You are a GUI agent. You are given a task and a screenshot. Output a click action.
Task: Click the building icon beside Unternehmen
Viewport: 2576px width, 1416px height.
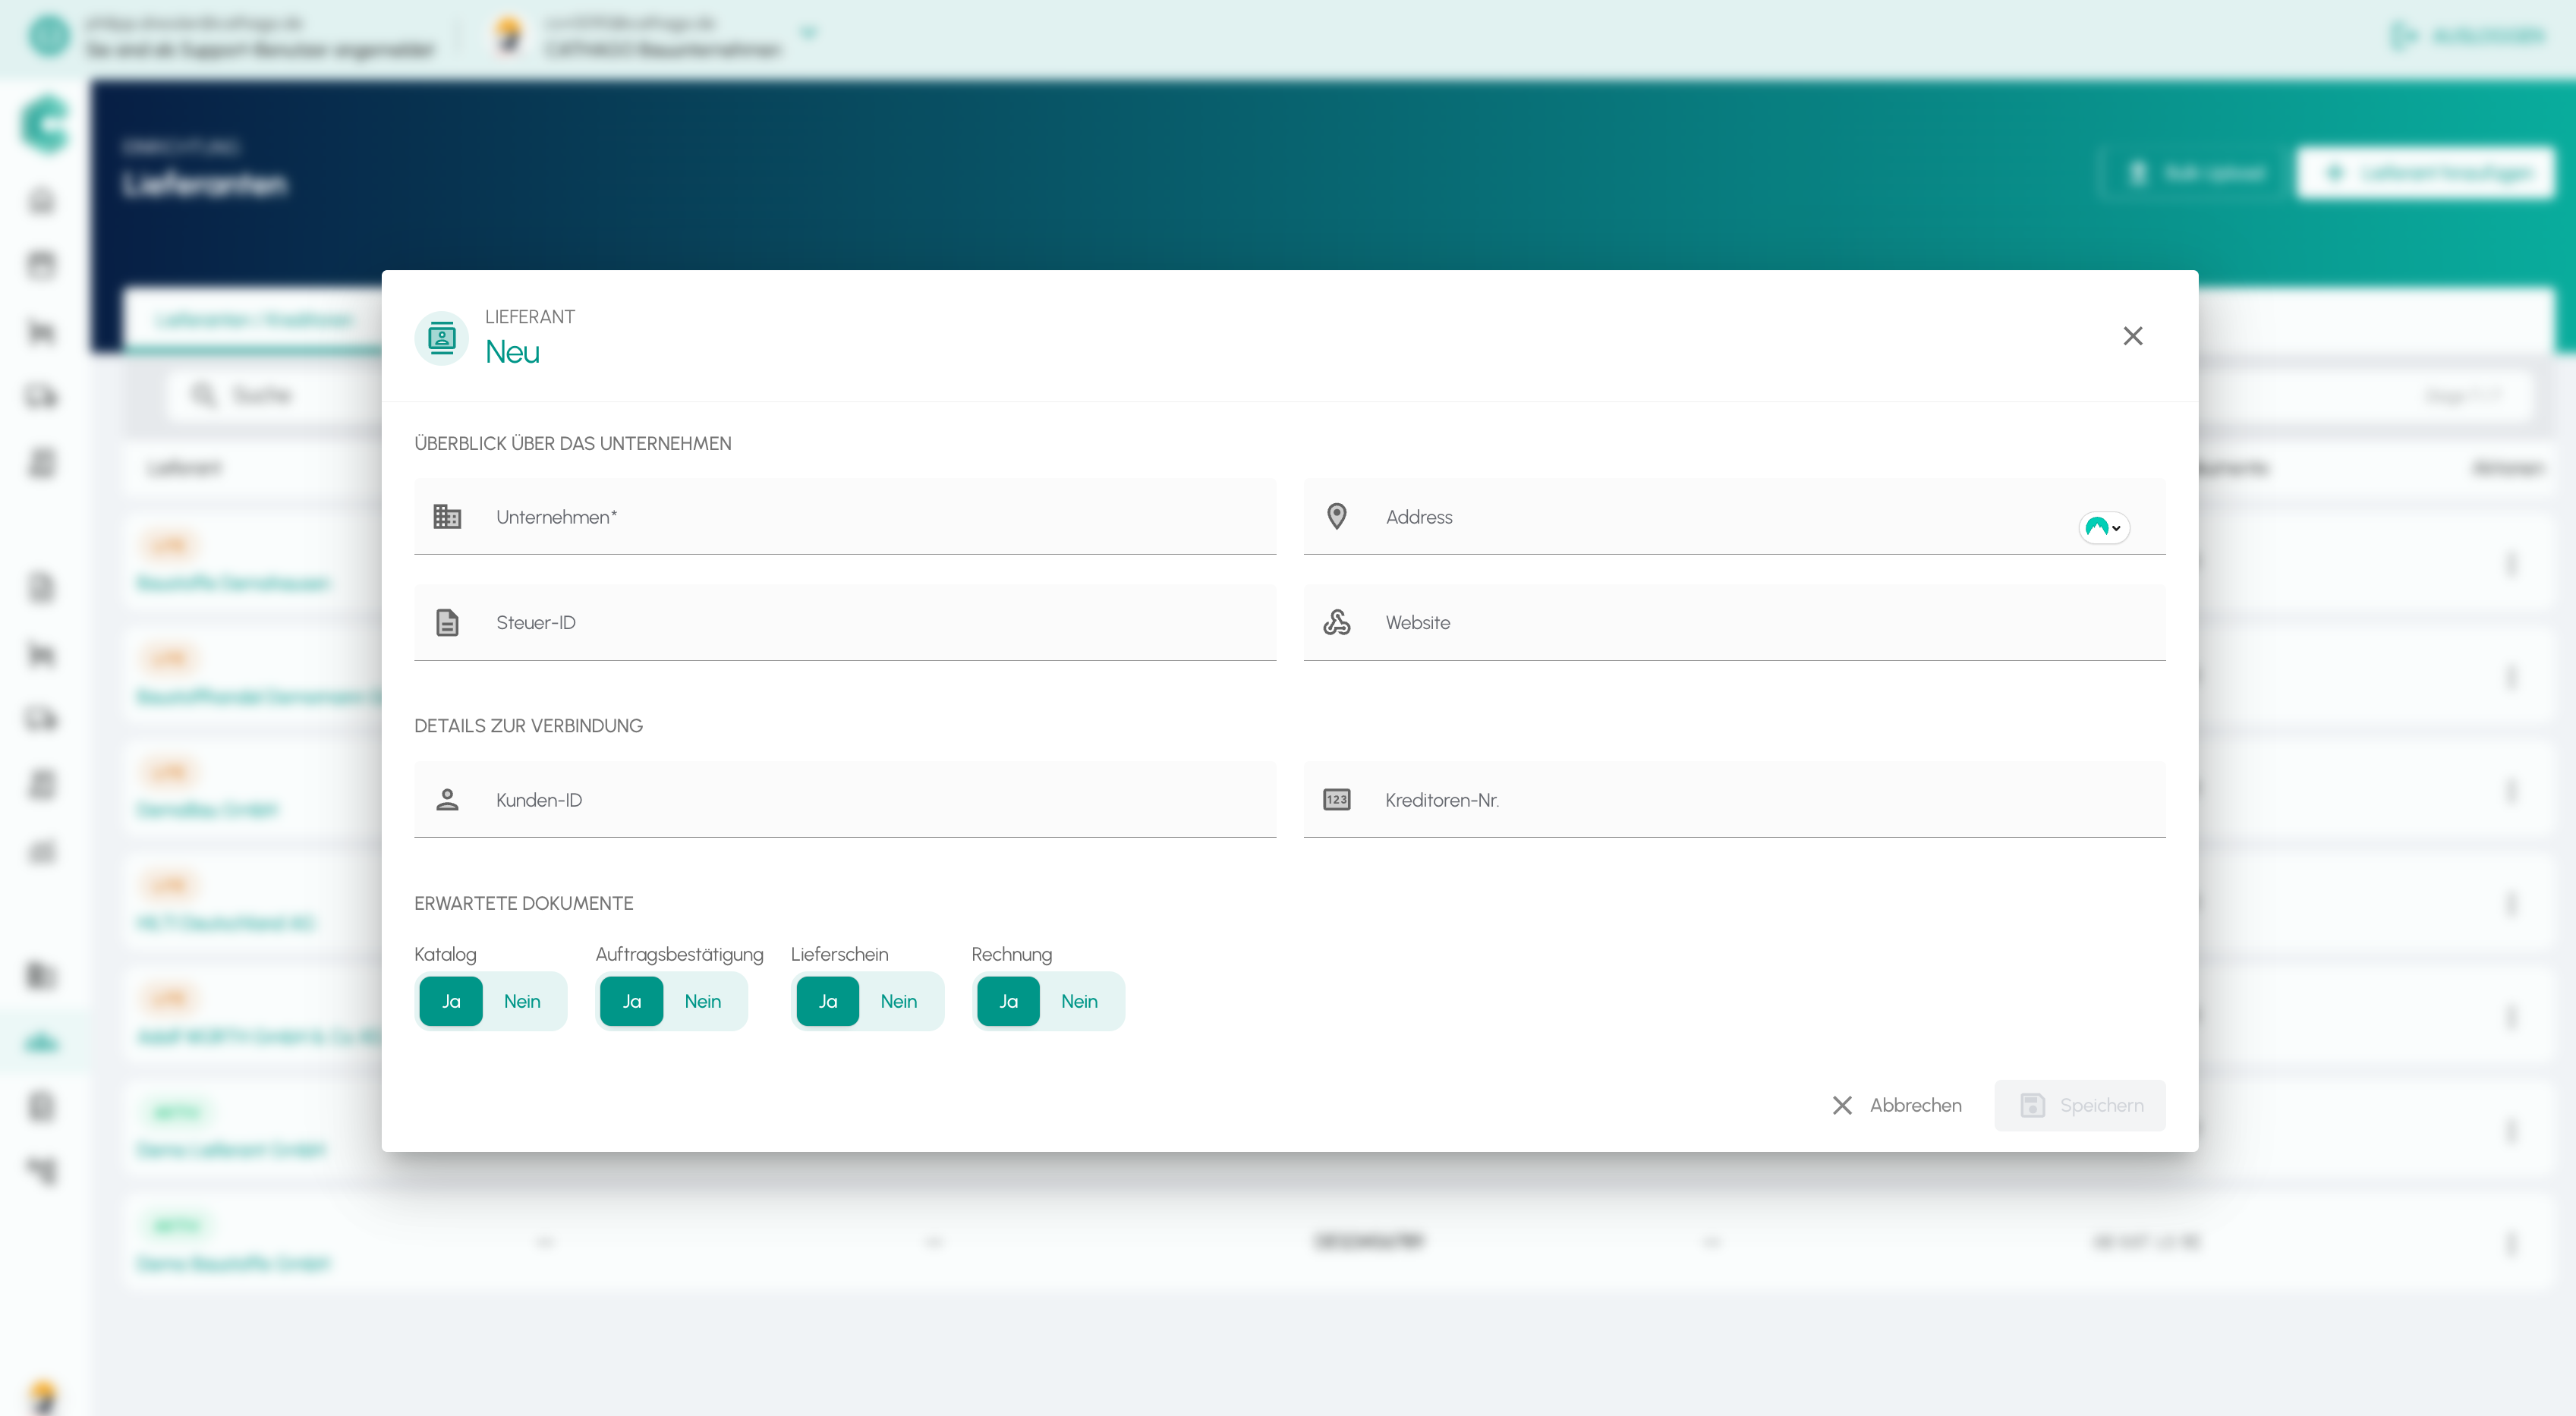pyautogui.click(x=447, y=516)
